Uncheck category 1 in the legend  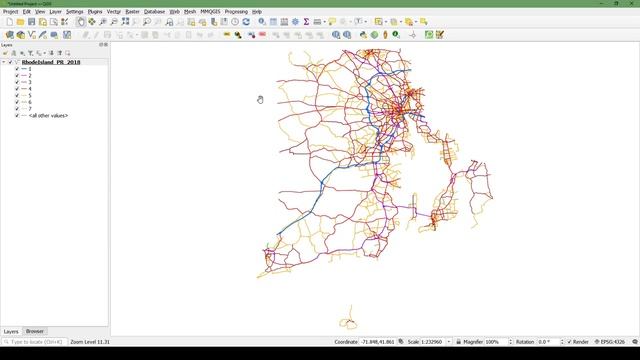(x=17, y=69)
